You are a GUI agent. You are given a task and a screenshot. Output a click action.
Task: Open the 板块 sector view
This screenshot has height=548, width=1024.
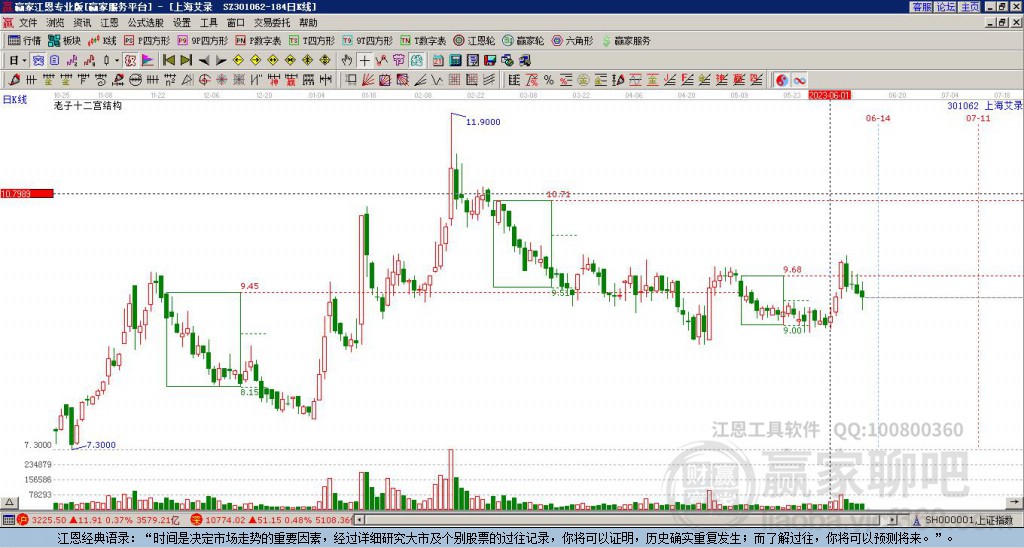pyautogui.click(x=64, y=40)
